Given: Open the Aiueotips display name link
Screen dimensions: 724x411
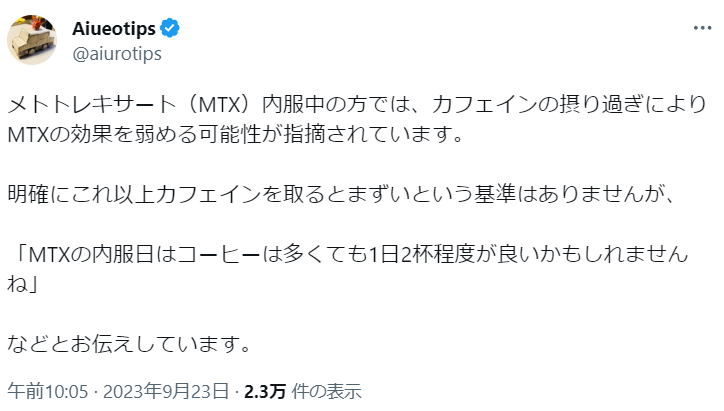Looking at the screenshot, I should click(114, 29).
